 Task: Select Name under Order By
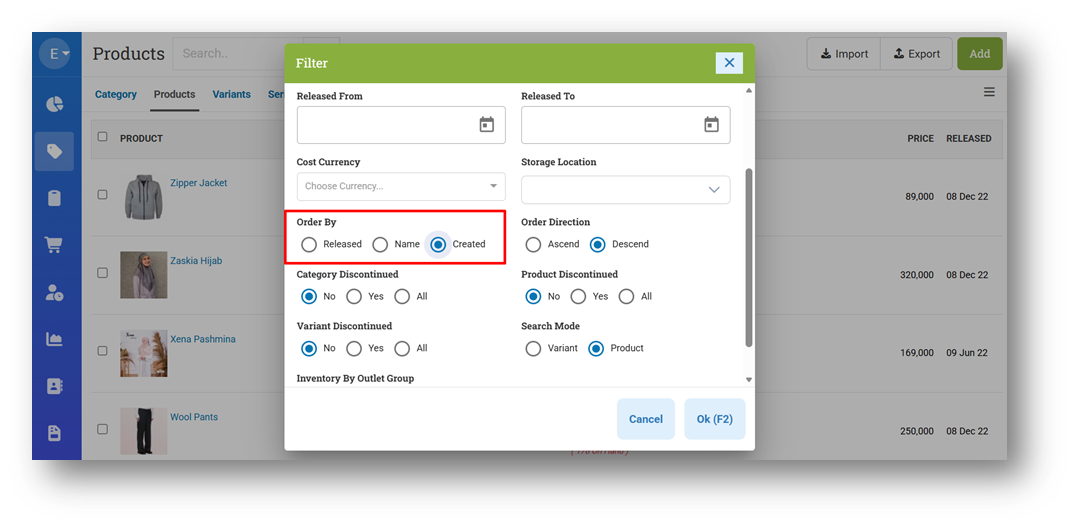click(380, 244)
